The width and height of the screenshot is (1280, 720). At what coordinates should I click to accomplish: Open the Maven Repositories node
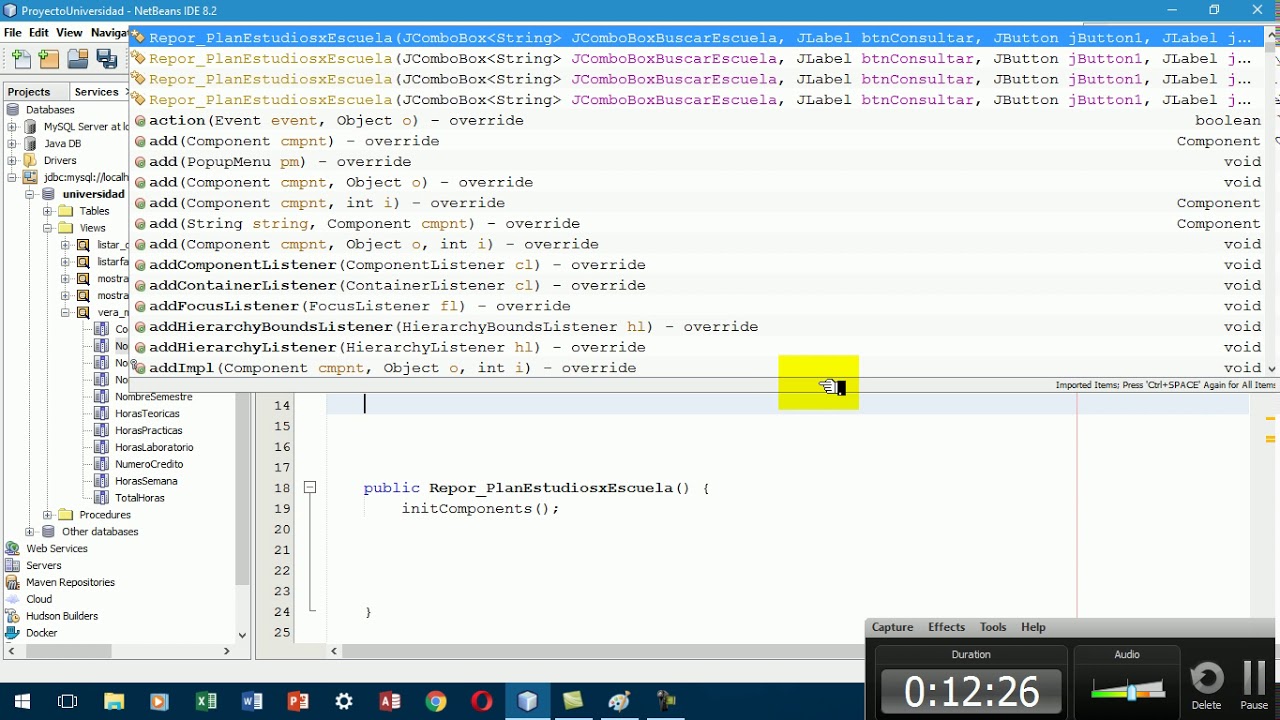pos(70,583)
